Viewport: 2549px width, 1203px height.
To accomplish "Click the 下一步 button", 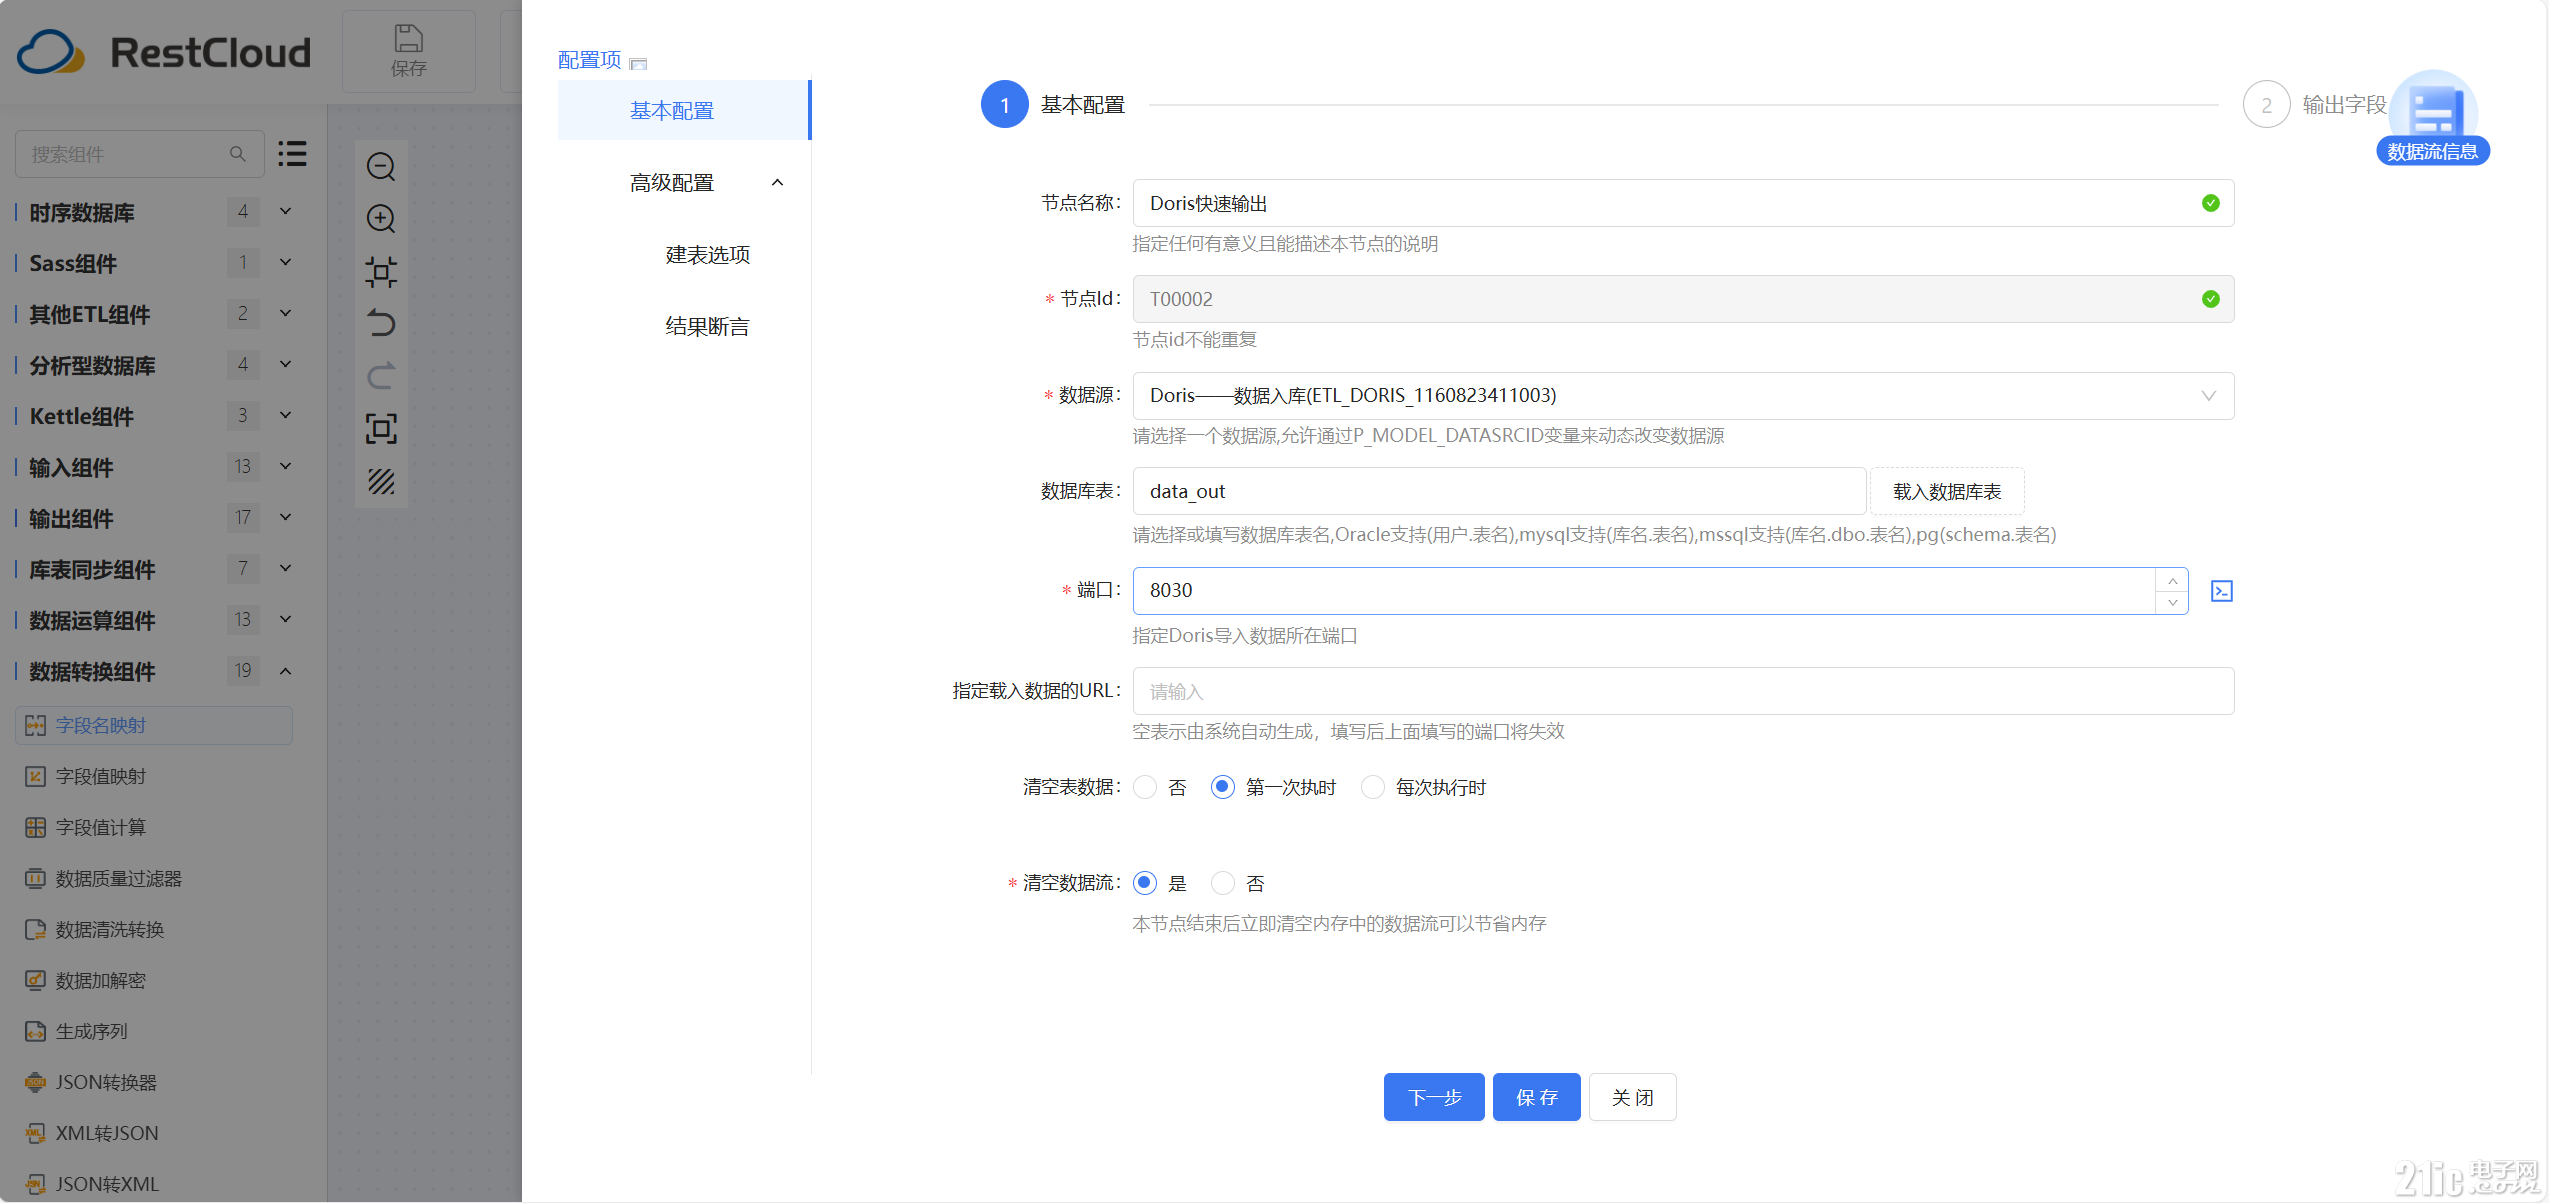I will [1433, 1097].
